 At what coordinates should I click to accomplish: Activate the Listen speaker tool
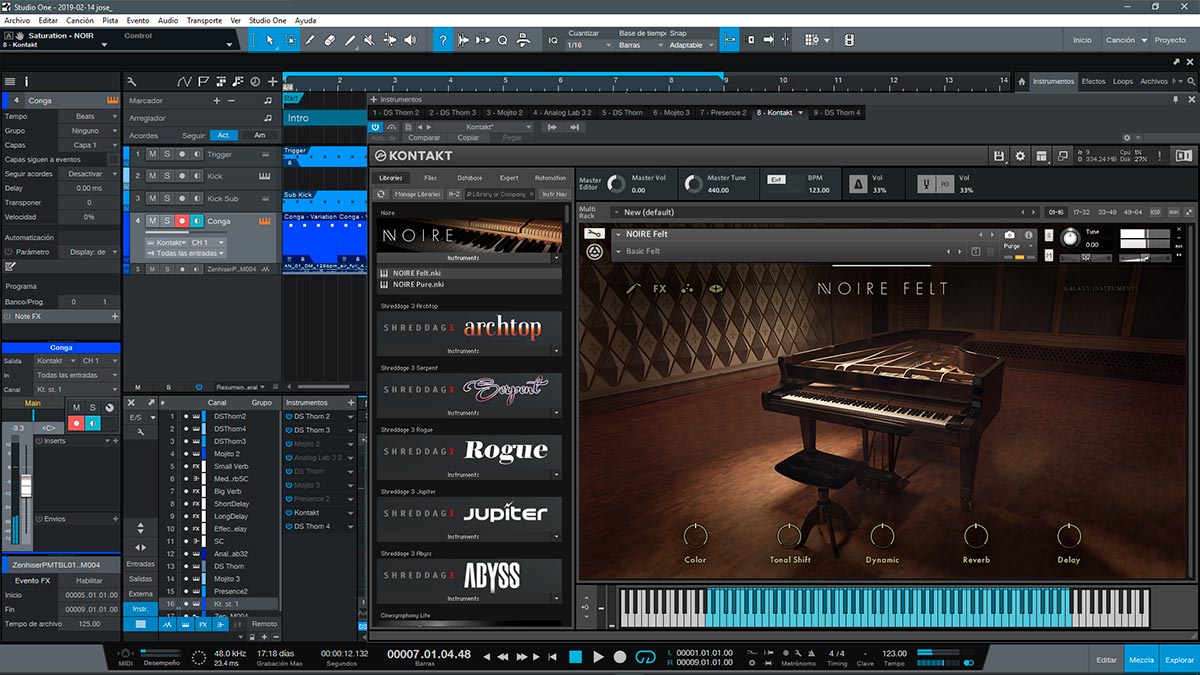(x=410, y=40)
